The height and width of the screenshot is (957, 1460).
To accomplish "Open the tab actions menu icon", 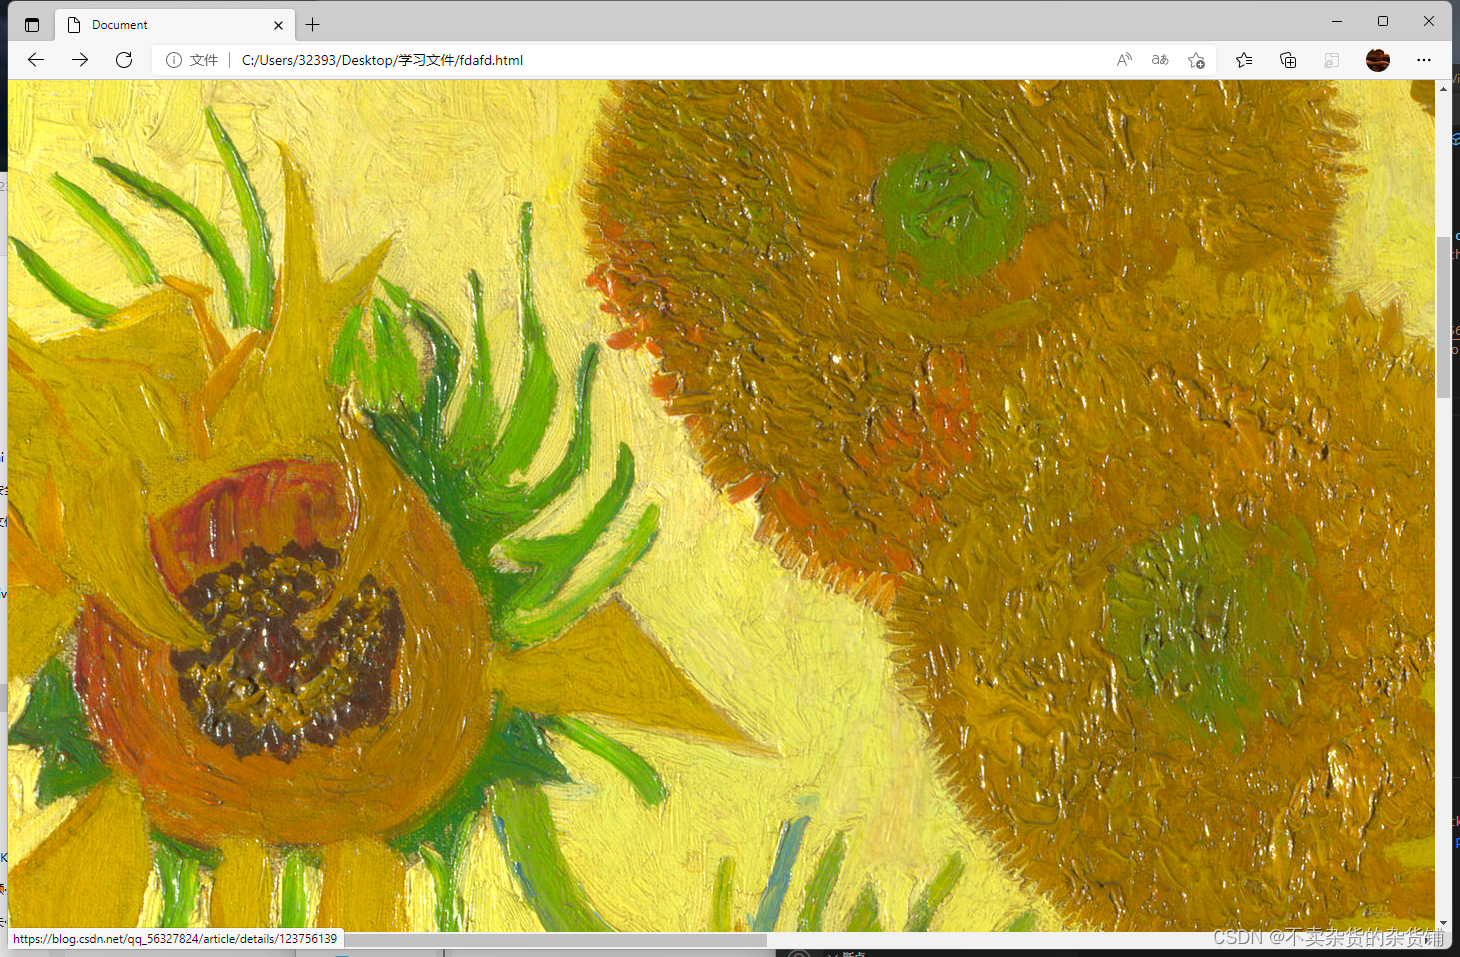I will (32, 25).
